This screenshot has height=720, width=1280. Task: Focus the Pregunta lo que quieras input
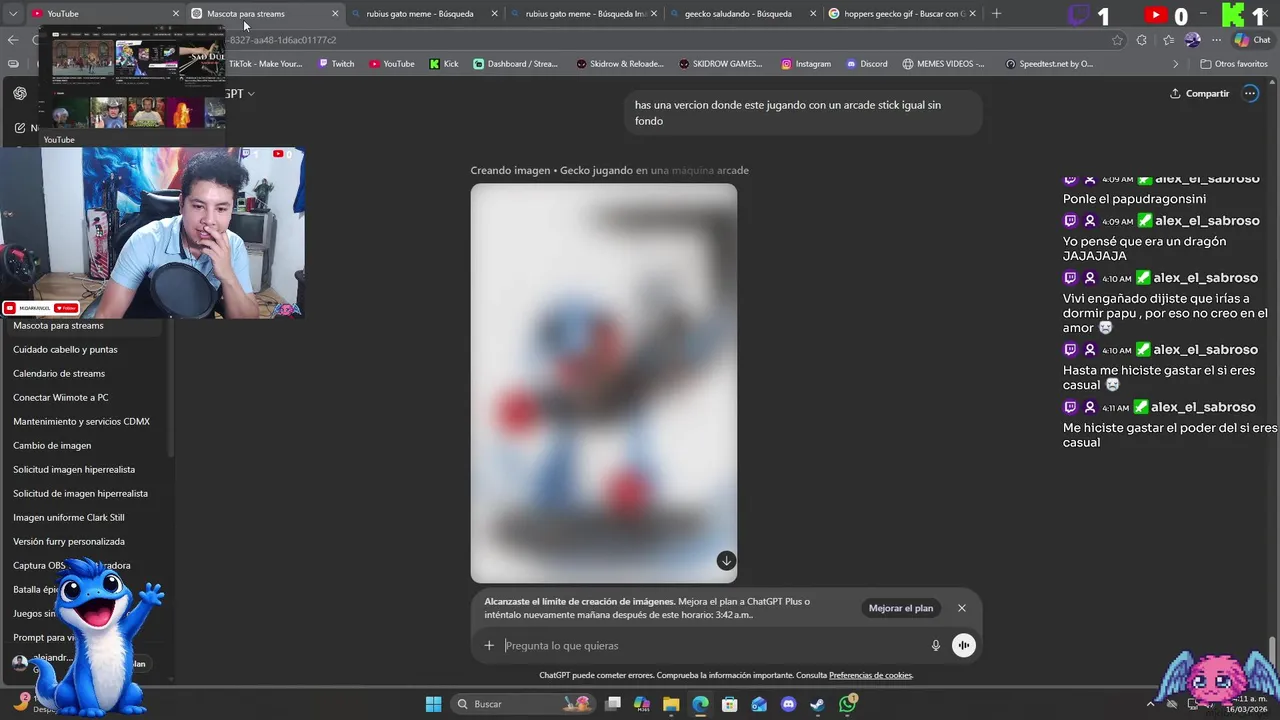click(710, 646)
